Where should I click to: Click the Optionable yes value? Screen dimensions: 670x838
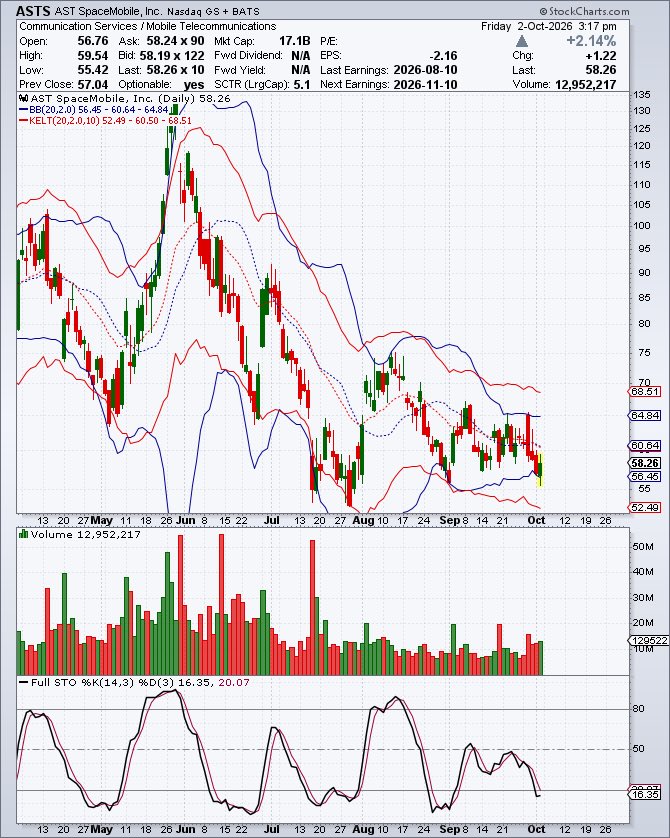(194, 84)
